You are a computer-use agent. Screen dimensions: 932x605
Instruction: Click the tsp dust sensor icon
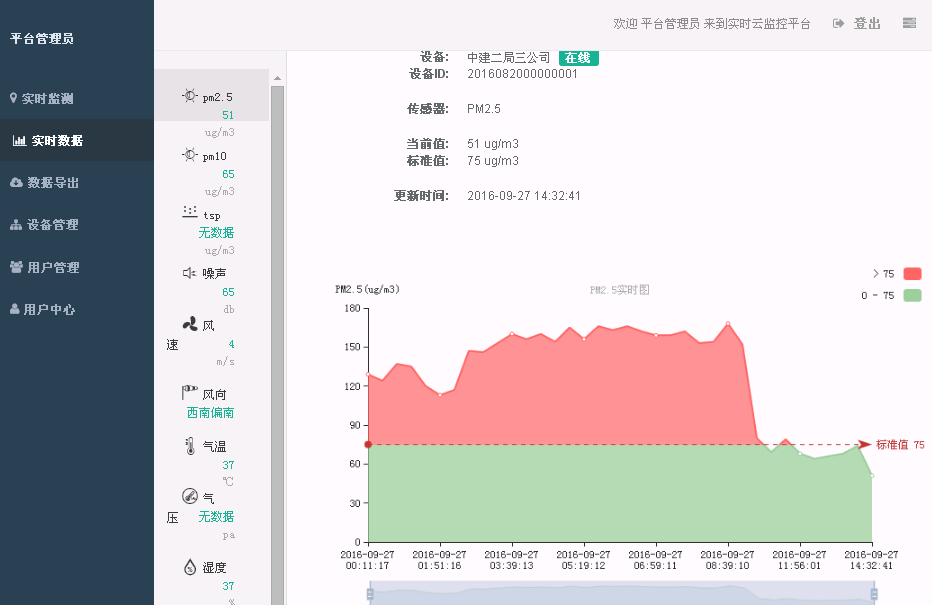coord(190,213)
